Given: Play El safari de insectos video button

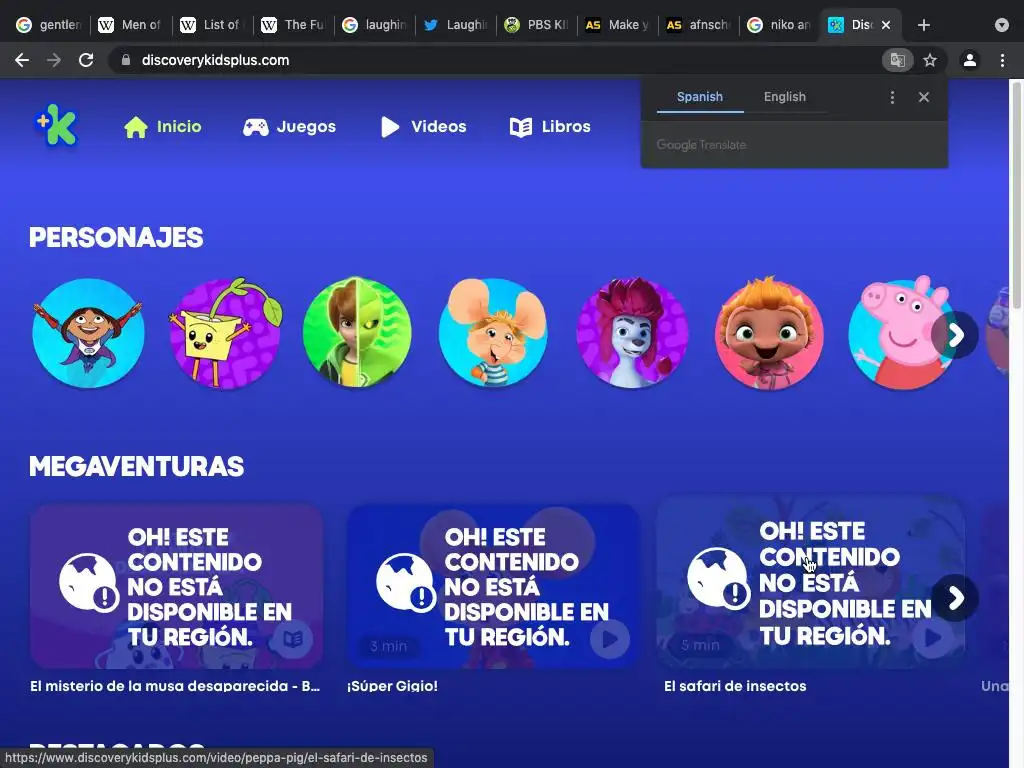Looking at the screenshot, I should tap(933, 637).
